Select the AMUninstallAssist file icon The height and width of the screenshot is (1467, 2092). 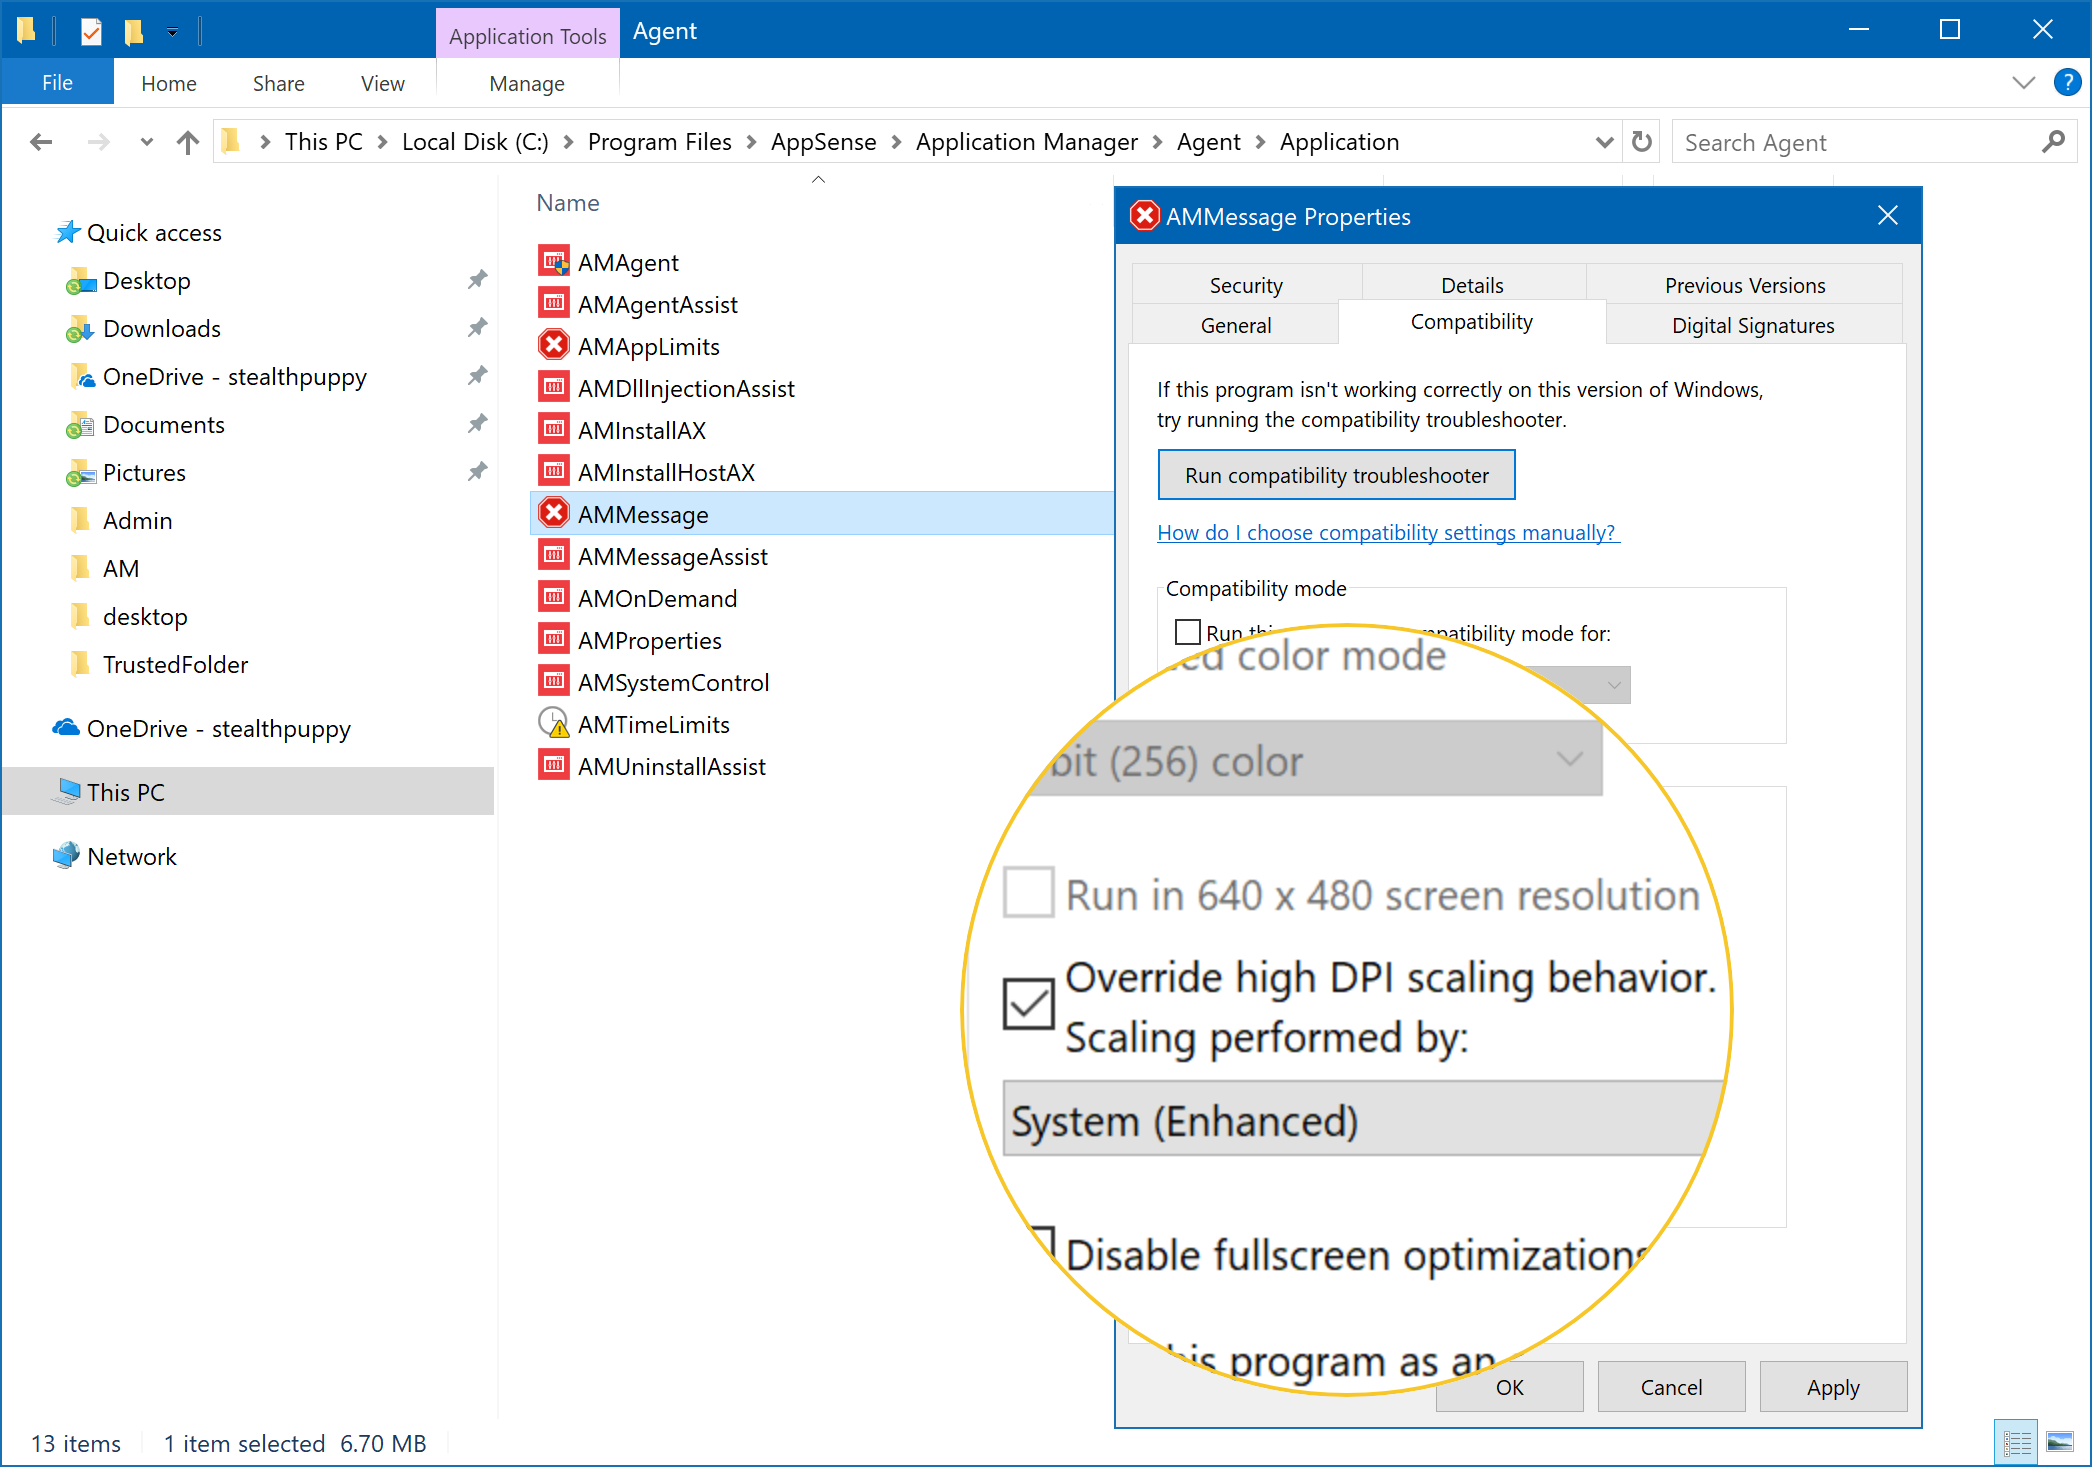(554, 766)
